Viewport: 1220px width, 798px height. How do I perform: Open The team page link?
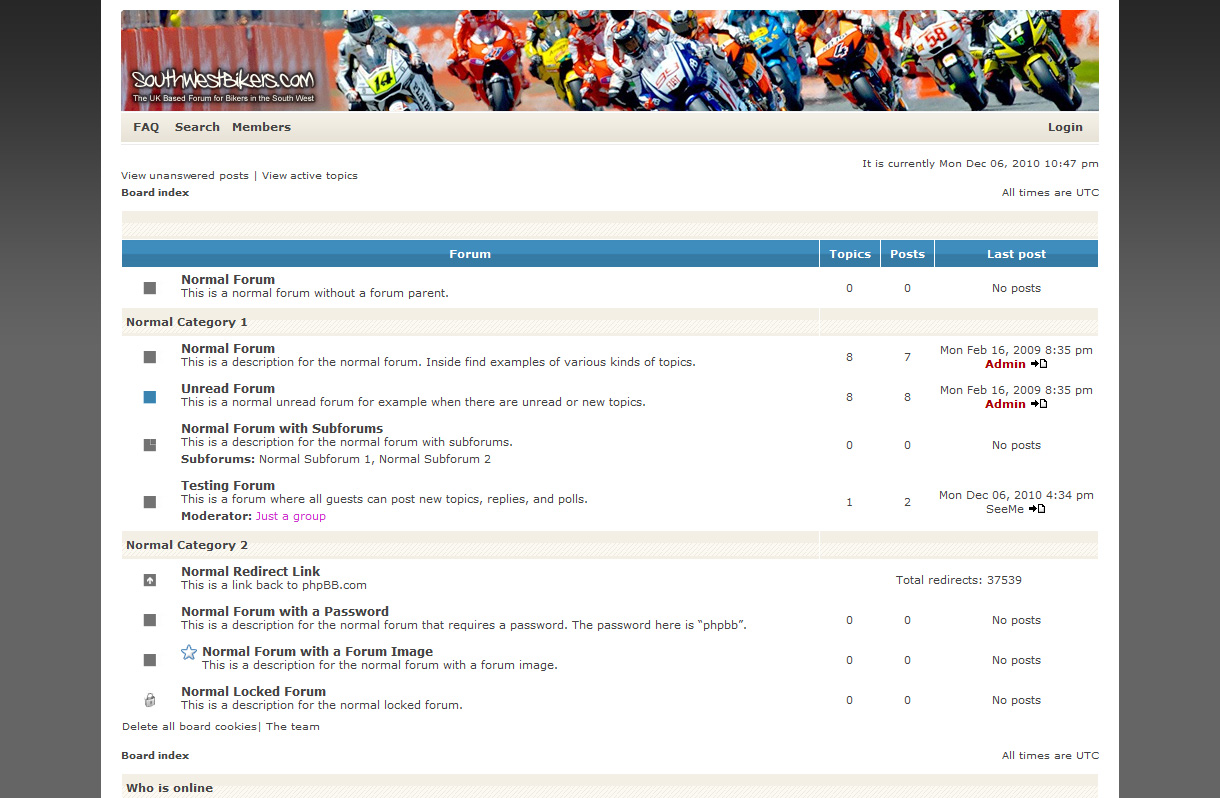(x=292, y=727)
